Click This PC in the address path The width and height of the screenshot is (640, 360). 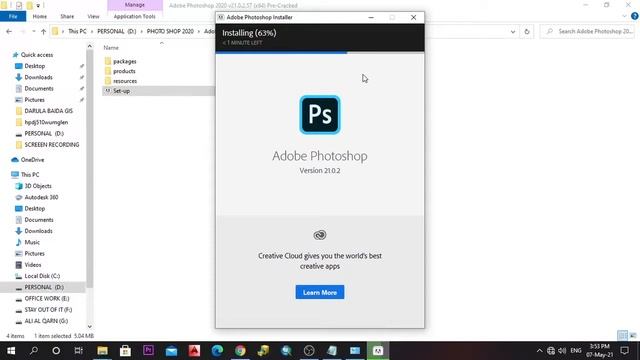[77, 31]
